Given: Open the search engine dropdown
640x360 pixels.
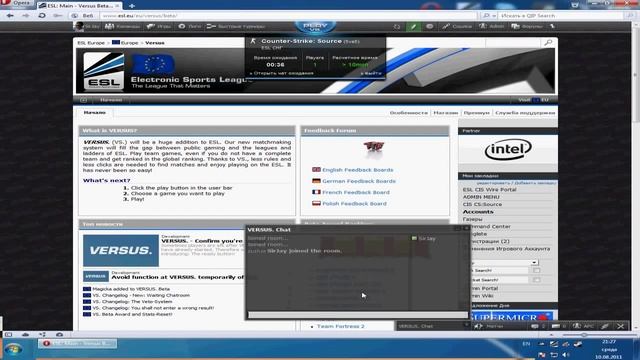Looking at the screenshot, I should (489, 16).
